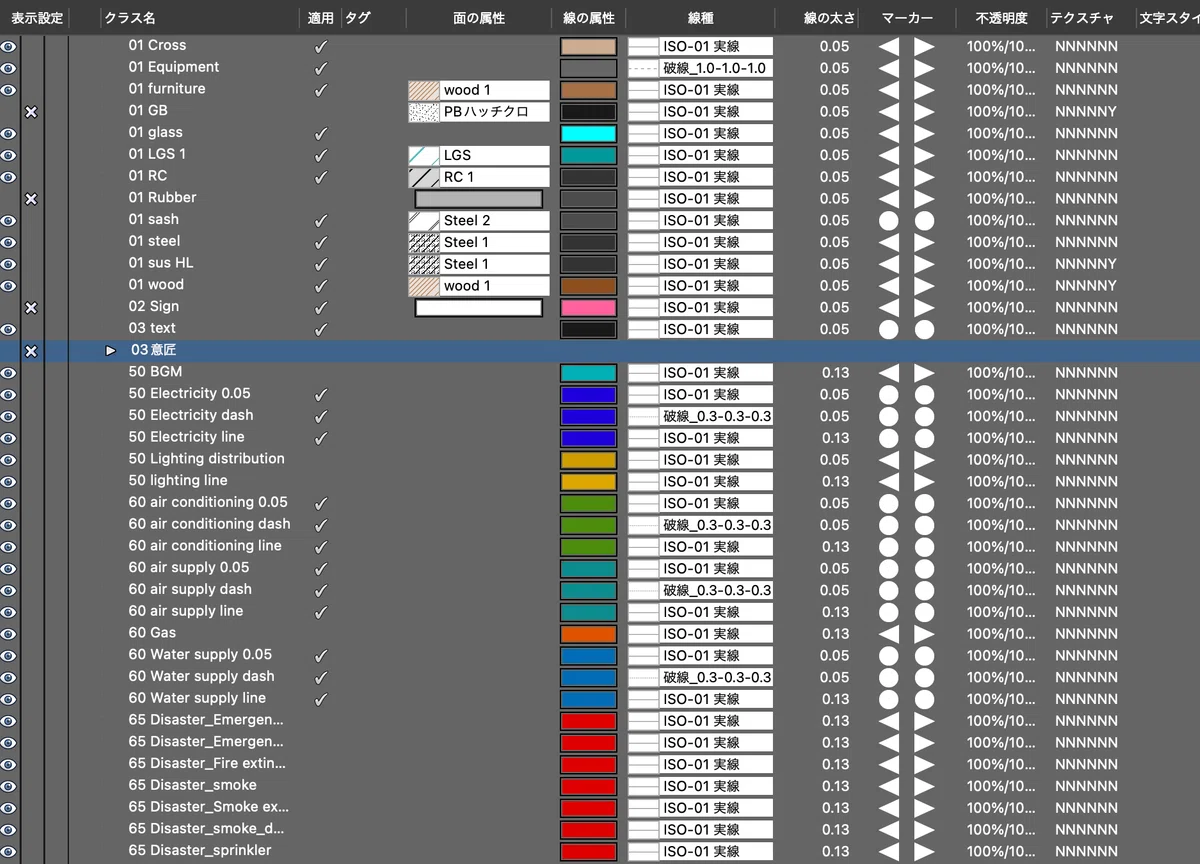Image resolution: width=1200 pixels, height=864 pixels.
Task: Click the 不透明度 column header
Action: pyautogui.click(x=1002, y=18)
